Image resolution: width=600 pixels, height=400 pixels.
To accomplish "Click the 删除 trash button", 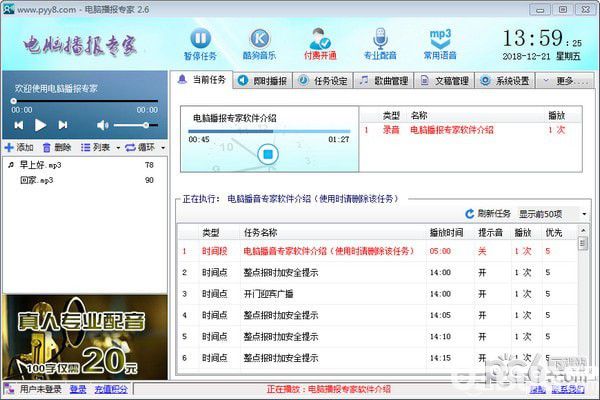I will click(57, 147).
